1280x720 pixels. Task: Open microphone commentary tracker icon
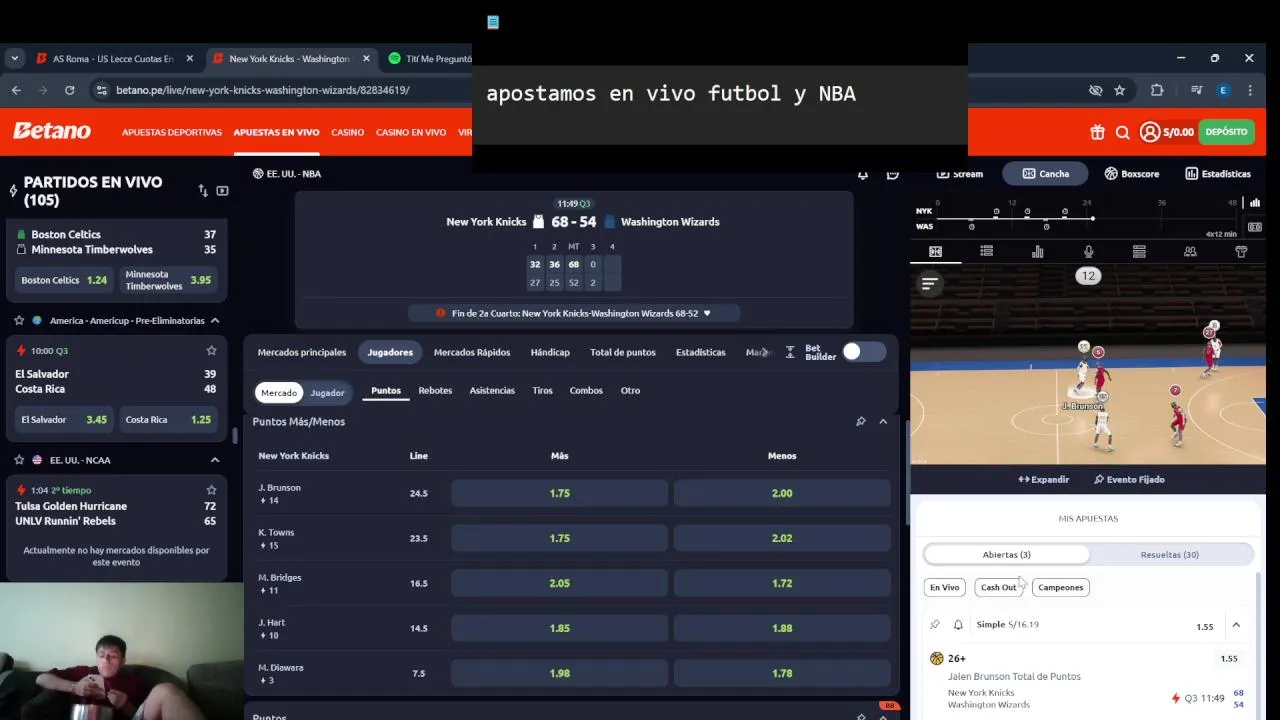tap(1088, 251)
